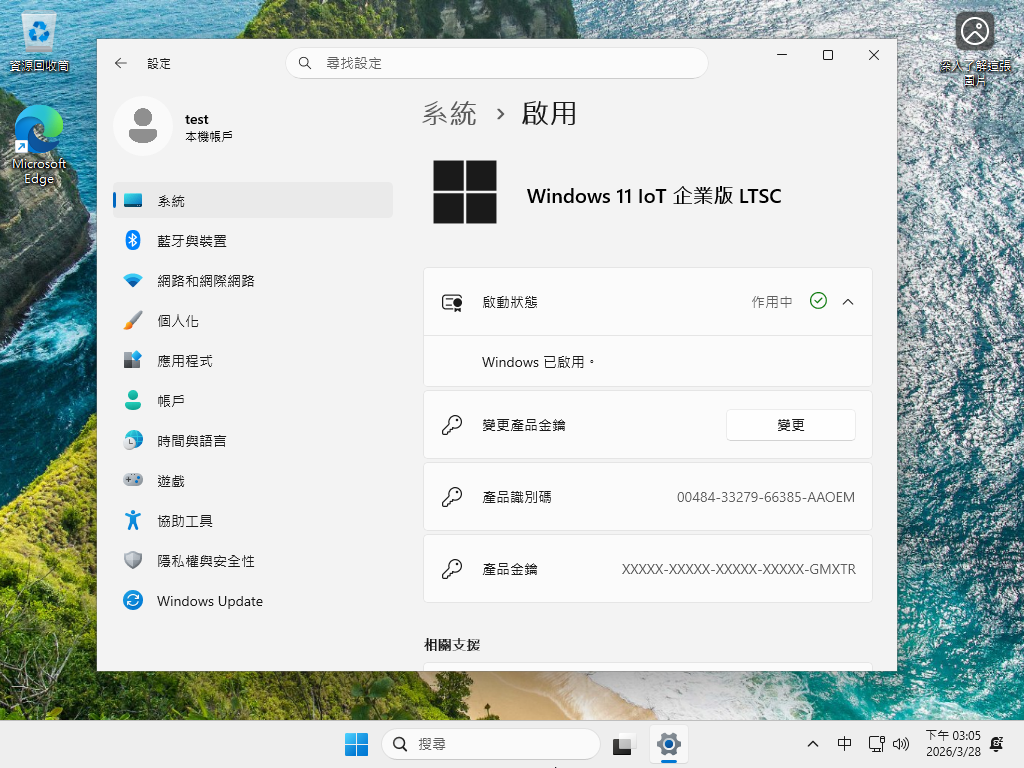
Task: Click the 變更 product key button
Action: click(790, 425)
